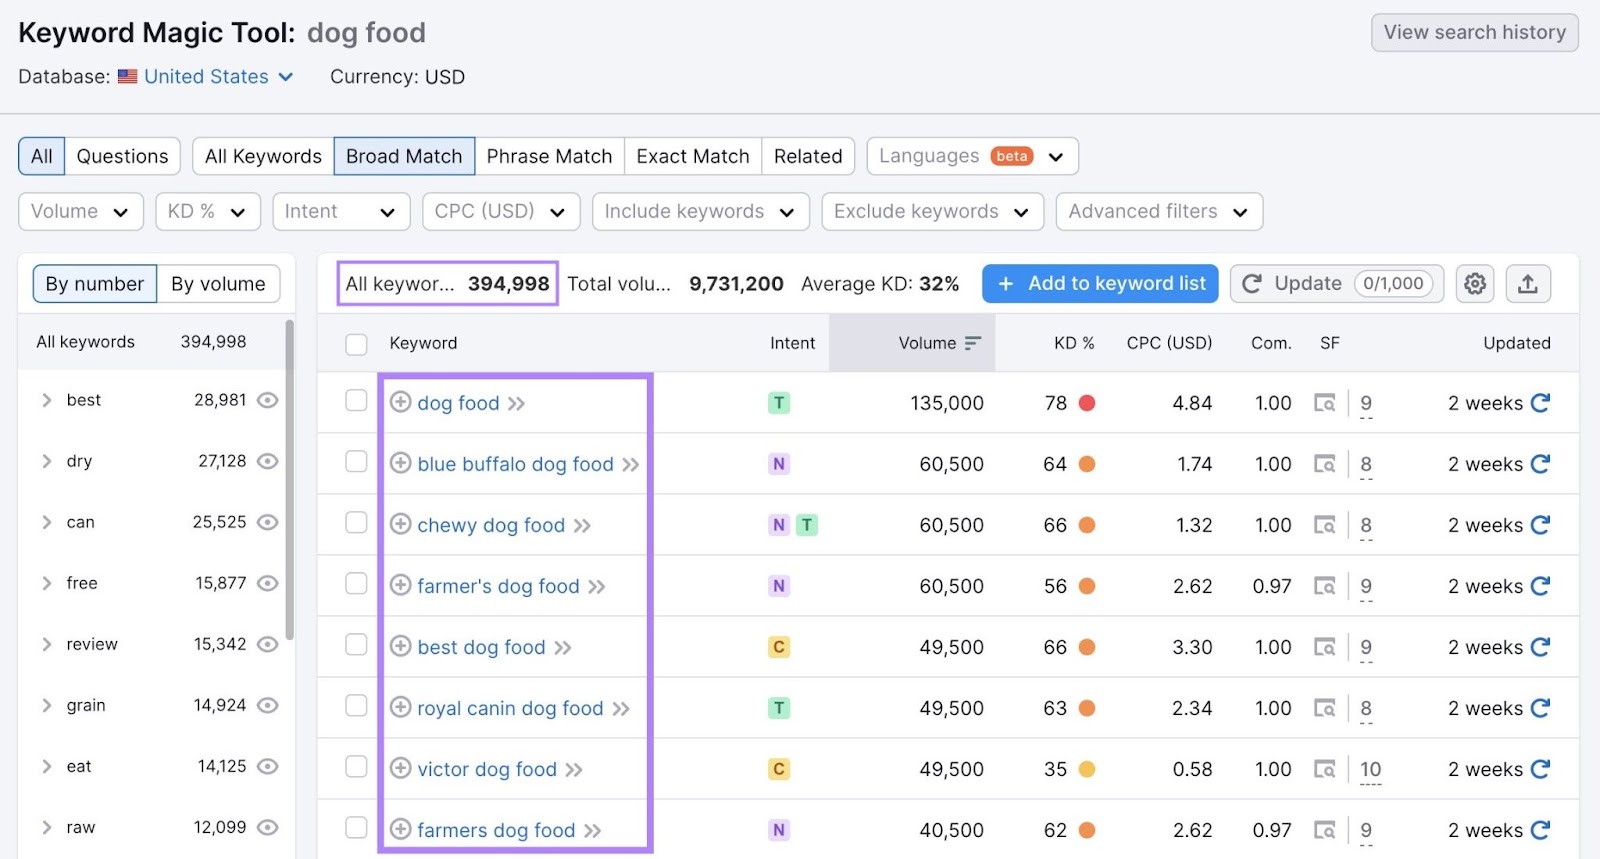Refresh the dog food row metrics
The height and width of the screenshot is (859, 1600).
(1540, 403)
